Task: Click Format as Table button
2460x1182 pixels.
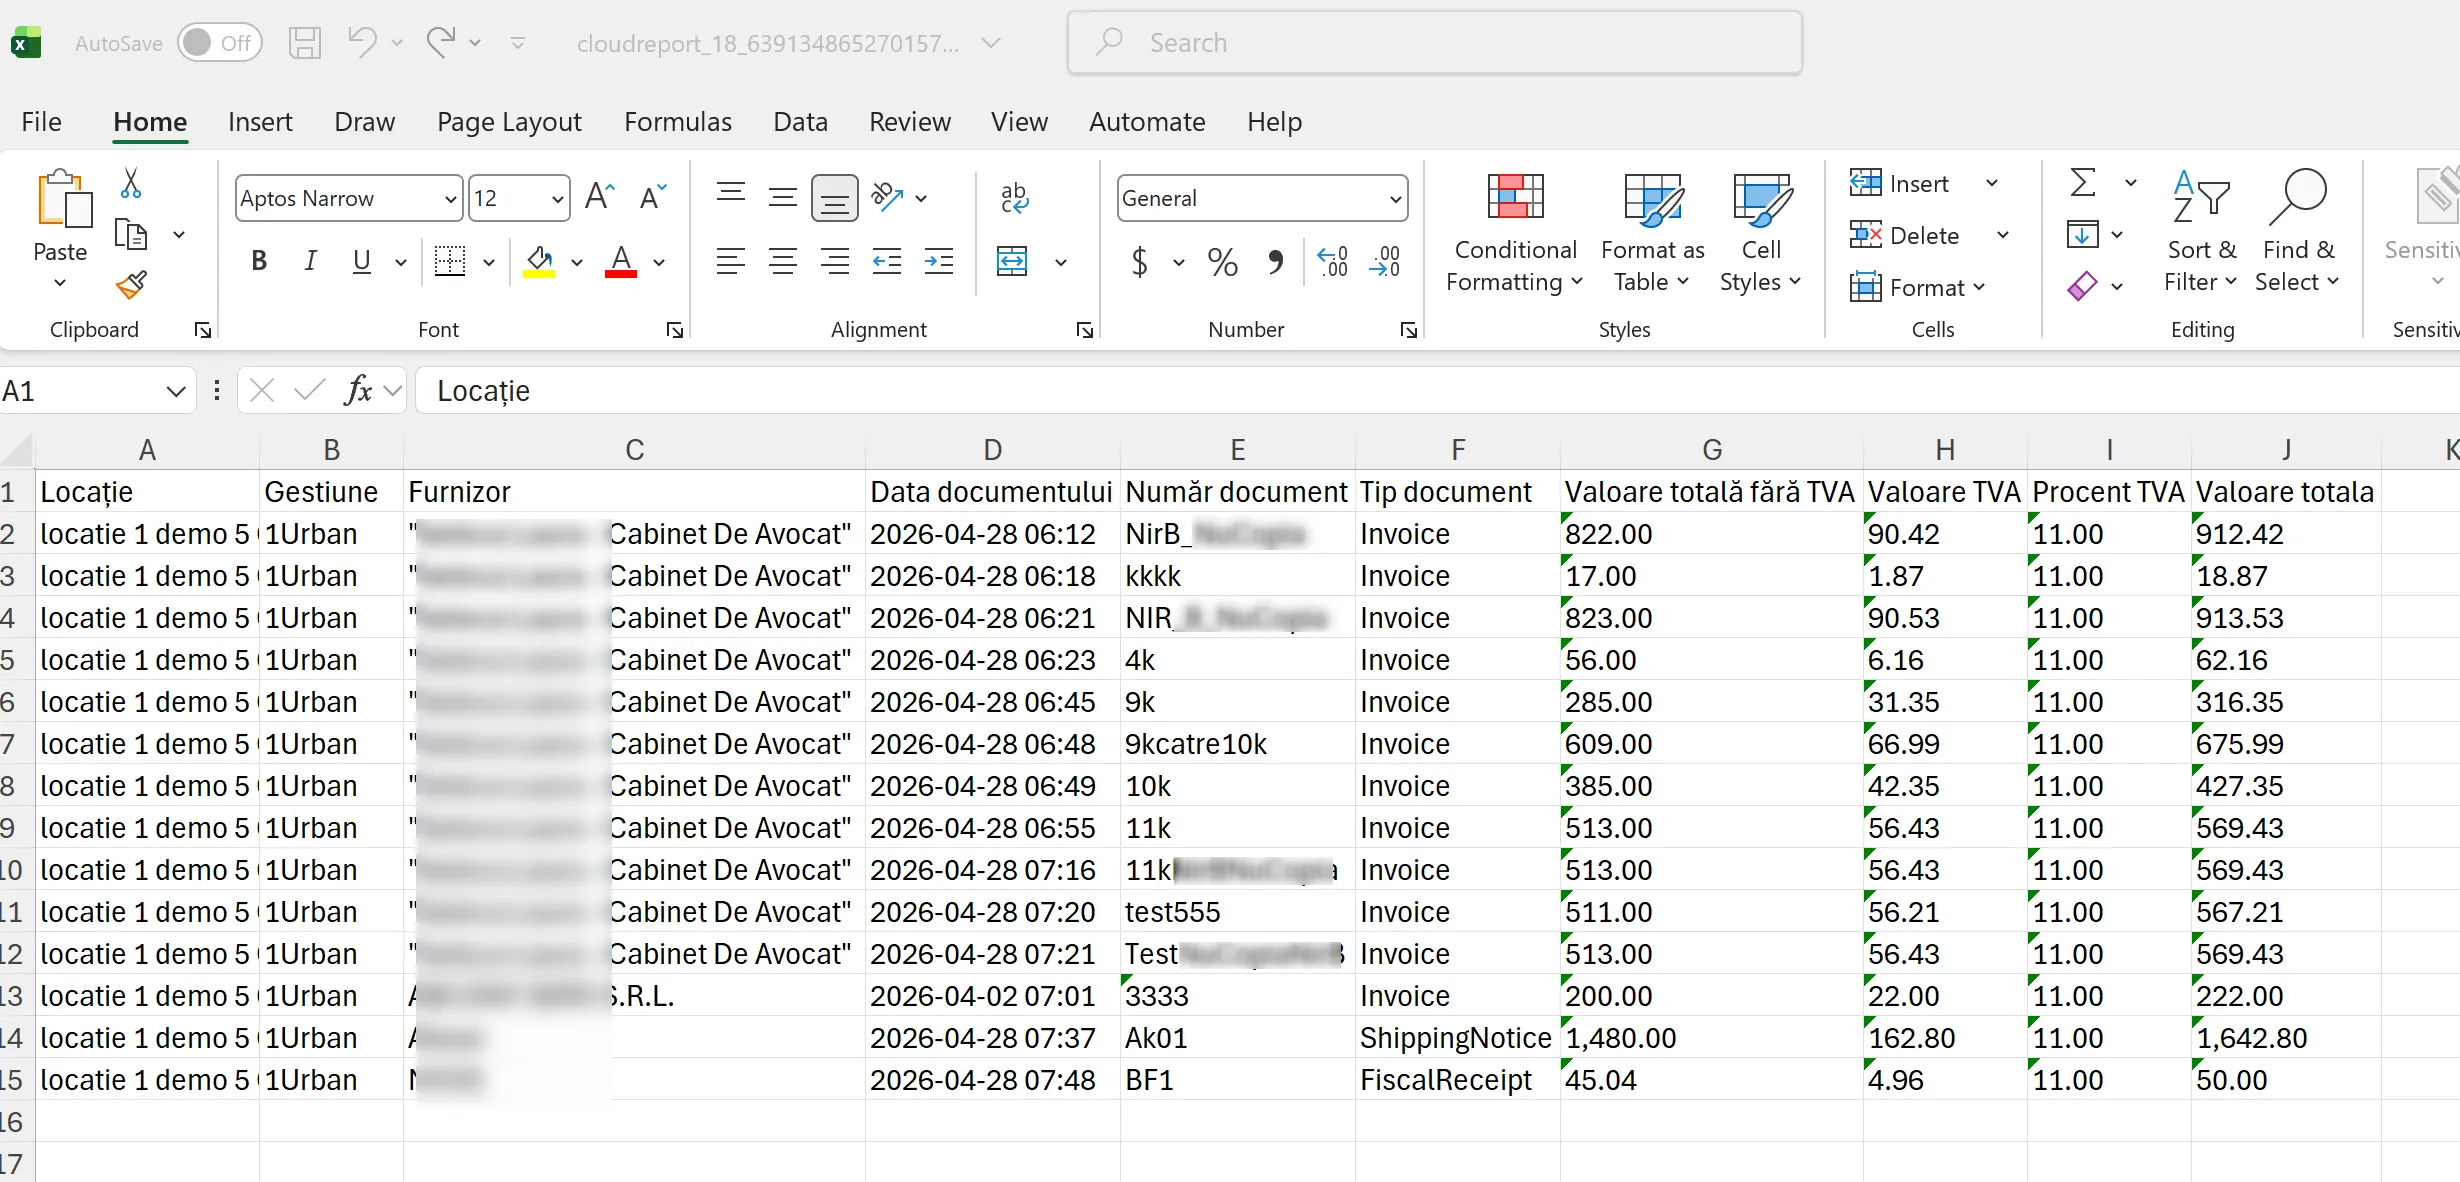Action: pos(1652,233)
